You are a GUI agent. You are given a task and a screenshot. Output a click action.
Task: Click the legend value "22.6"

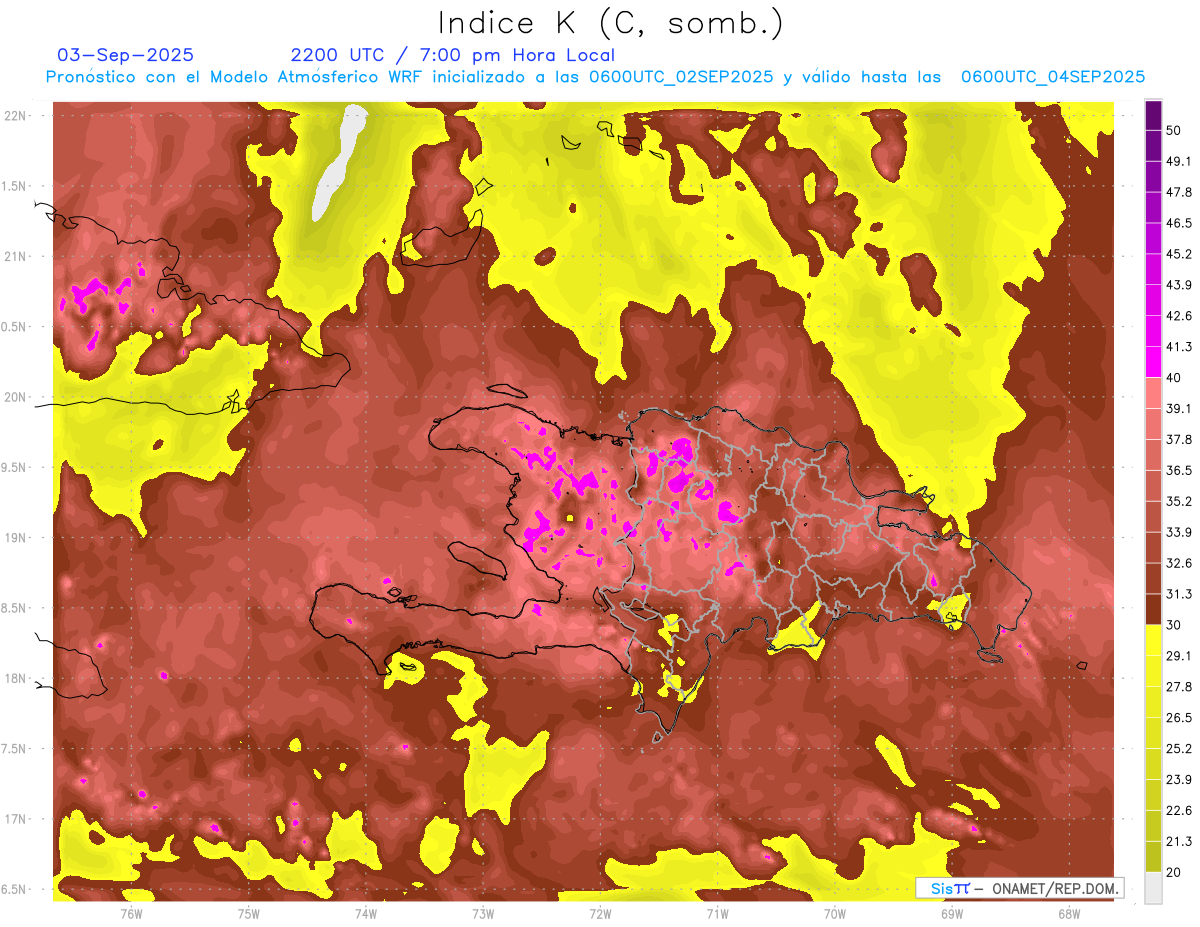1178,810
